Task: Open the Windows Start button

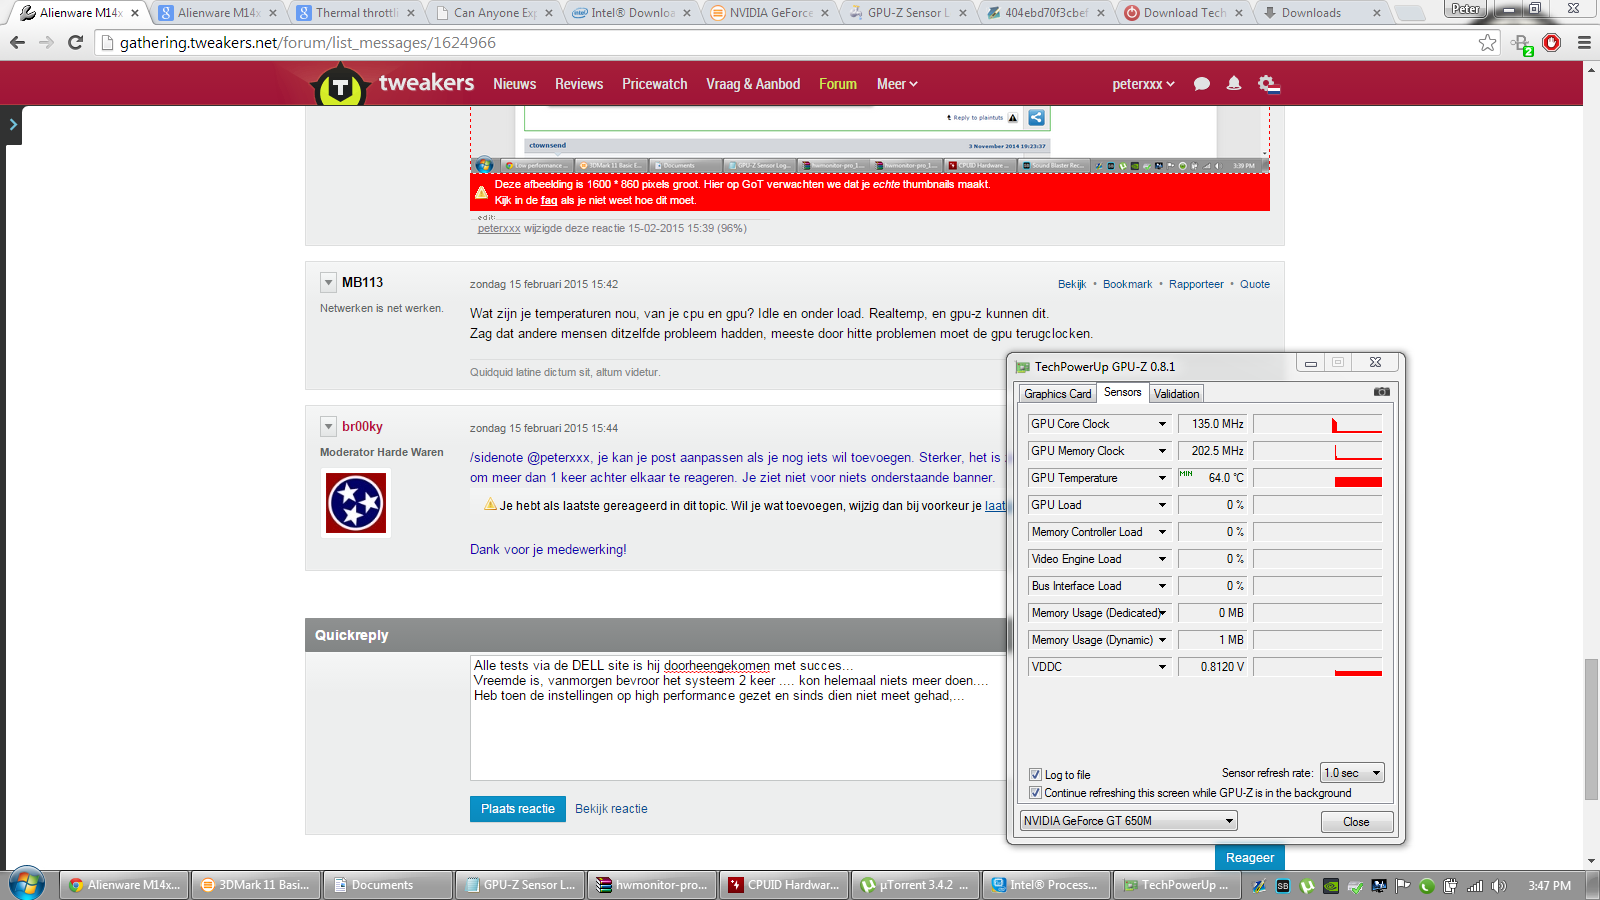Action: point(27,885)
